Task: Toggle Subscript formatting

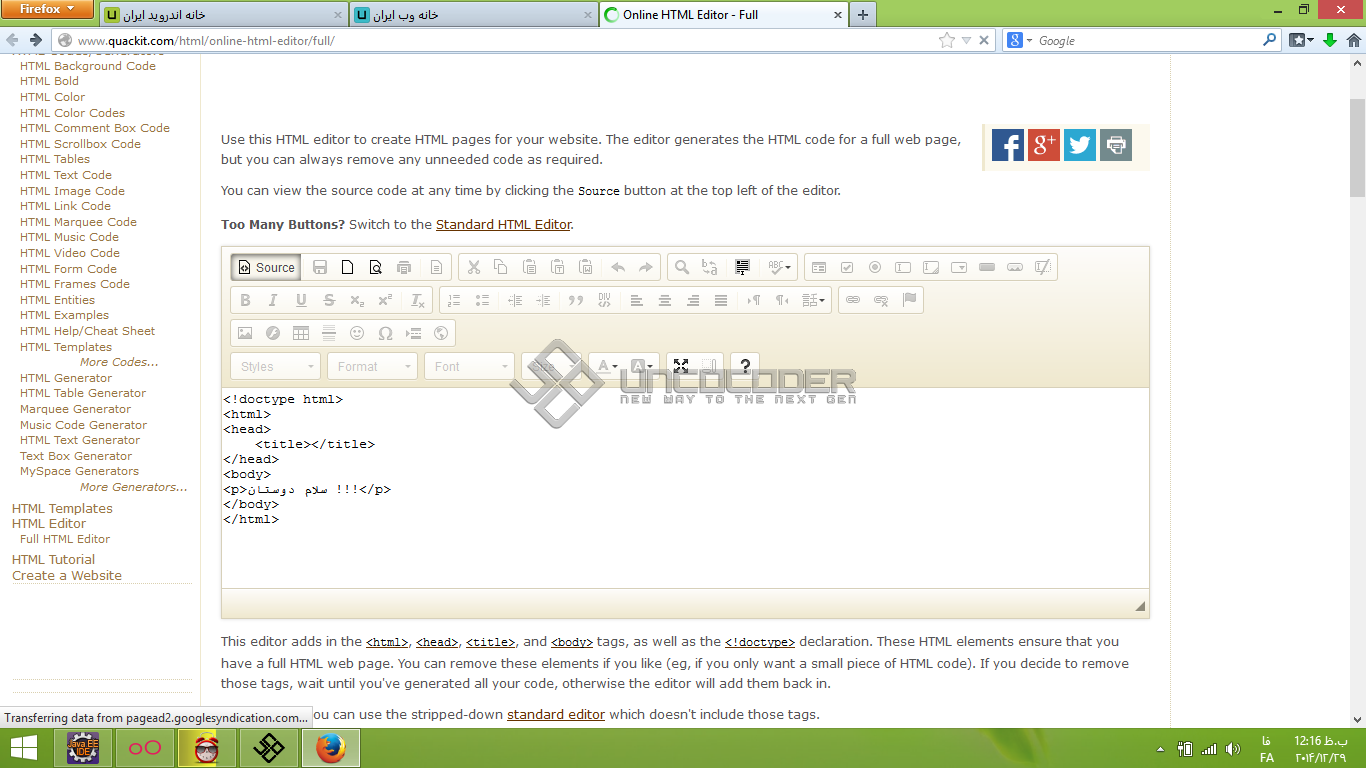Action: pos(357,300)
